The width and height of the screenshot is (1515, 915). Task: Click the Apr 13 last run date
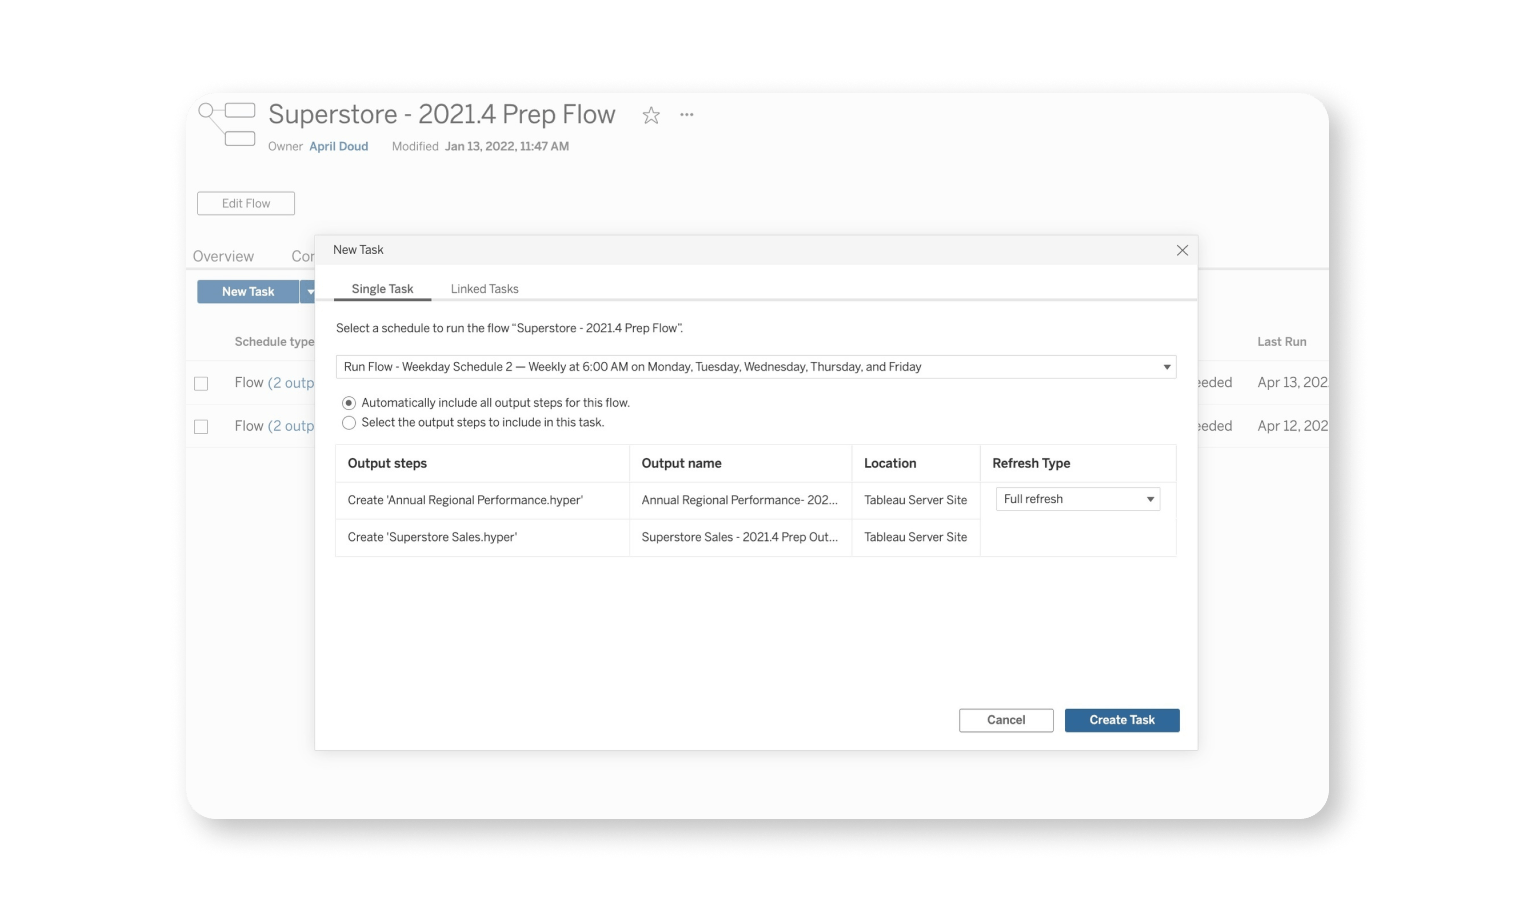click(1293, 383)
